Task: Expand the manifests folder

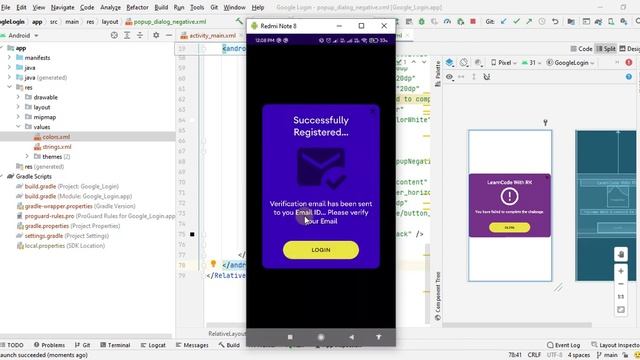Action: point(9,58)
